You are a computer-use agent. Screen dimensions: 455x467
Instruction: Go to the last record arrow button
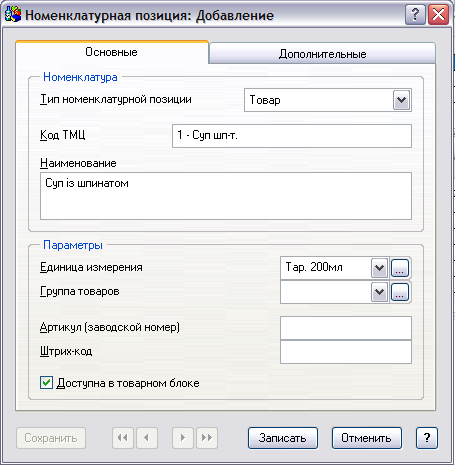[x=207, y=438]
